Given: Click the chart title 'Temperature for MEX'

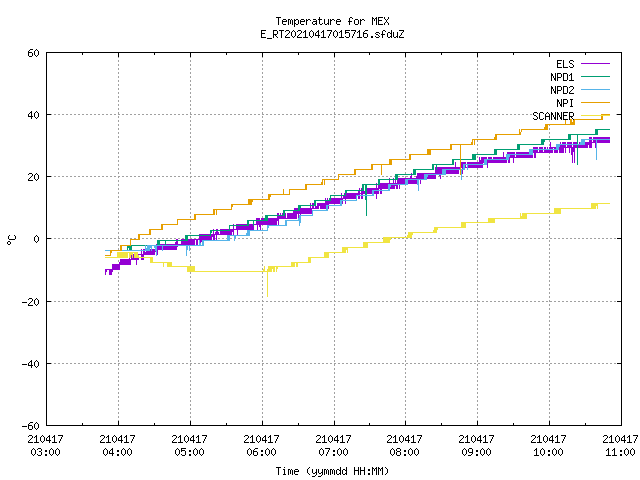Looking at the screenshot, I should [x=332, y=21].
